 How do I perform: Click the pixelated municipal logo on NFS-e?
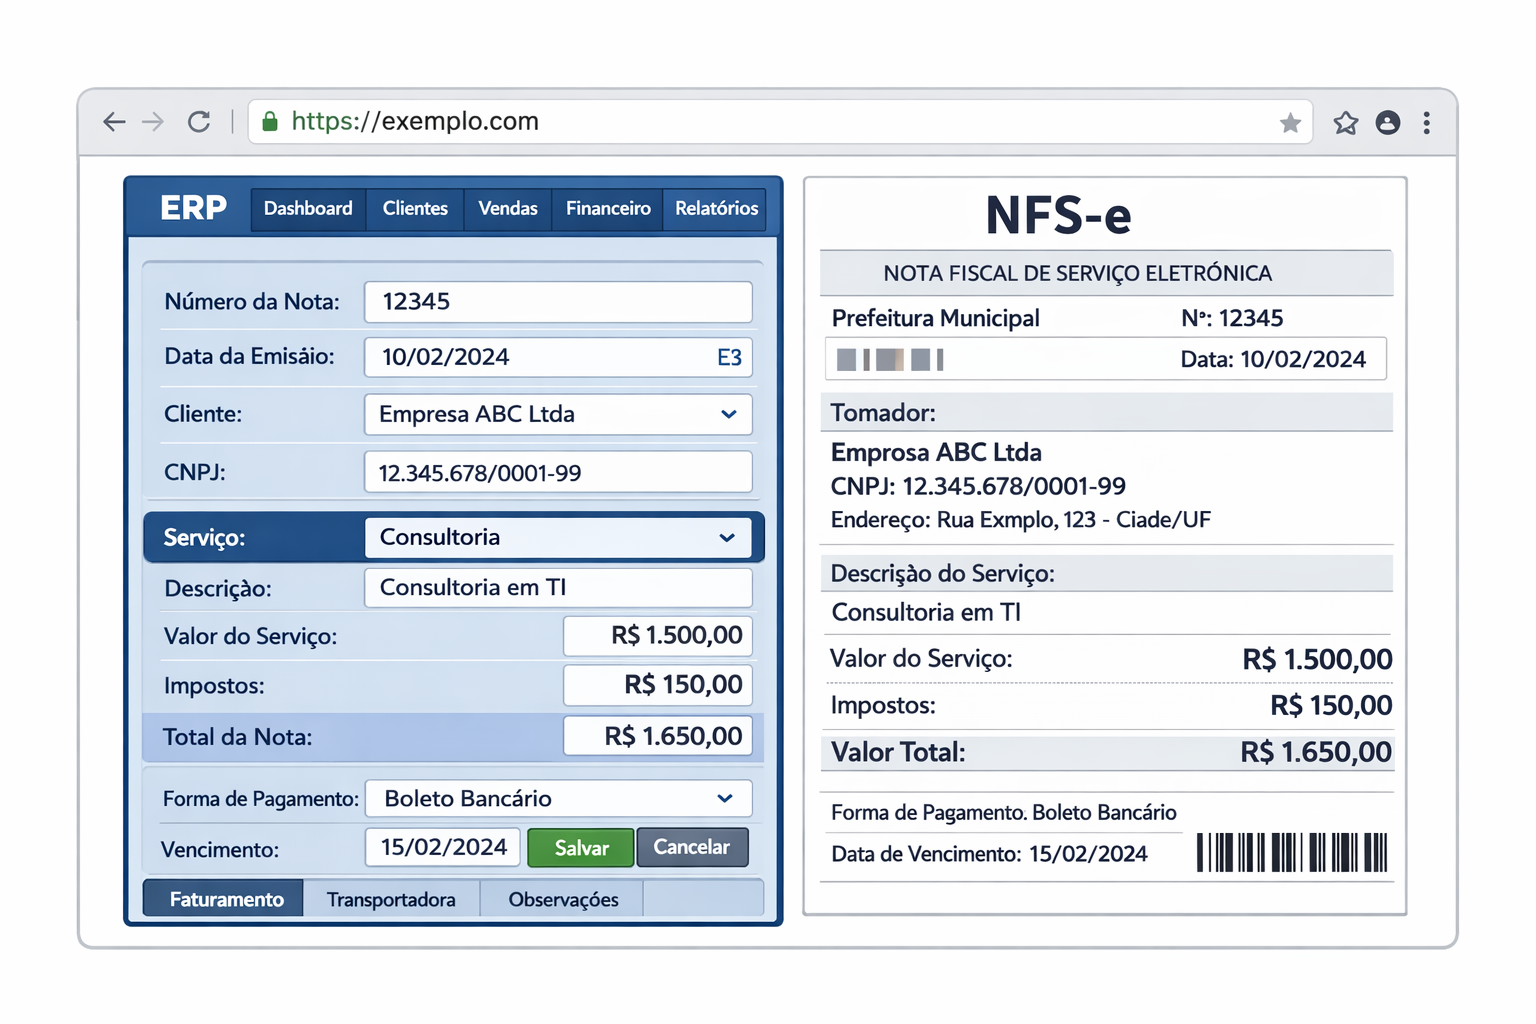click(x=889, y=360)
